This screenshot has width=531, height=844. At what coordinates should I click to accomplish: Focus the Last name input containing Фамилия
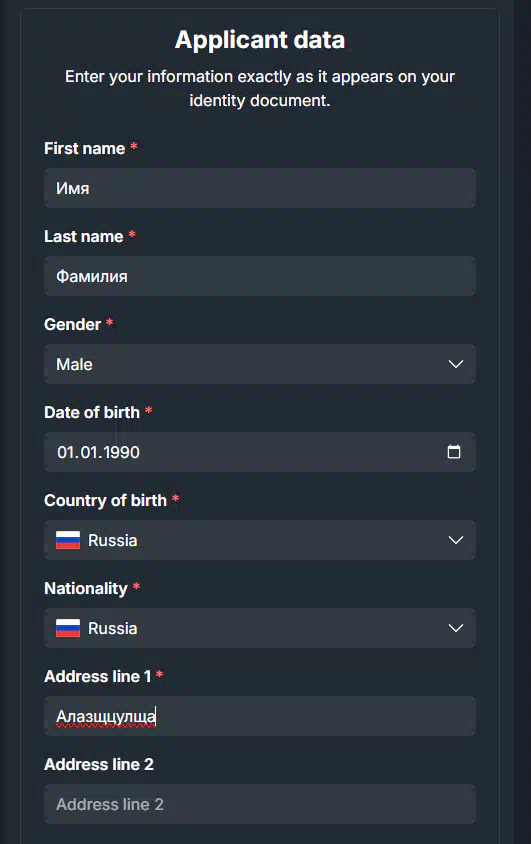[260, 276]
